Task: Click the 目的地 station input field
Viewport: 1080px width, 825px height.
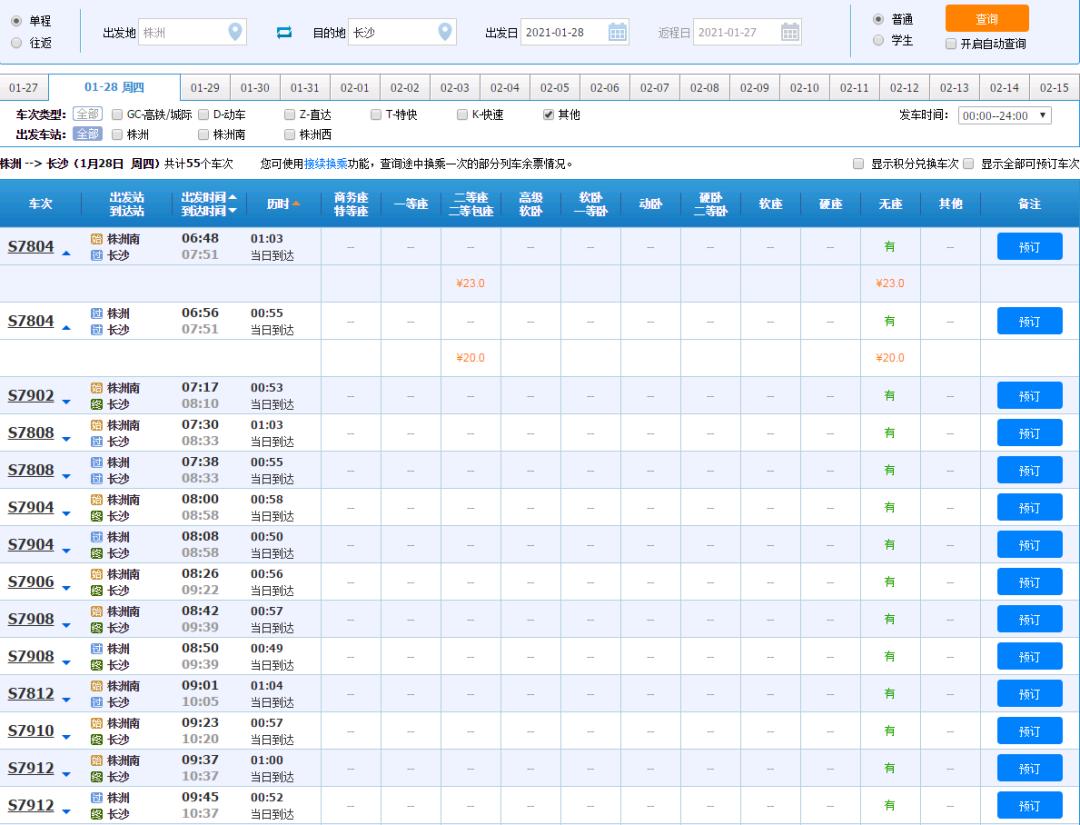Action: click(402, 32)
